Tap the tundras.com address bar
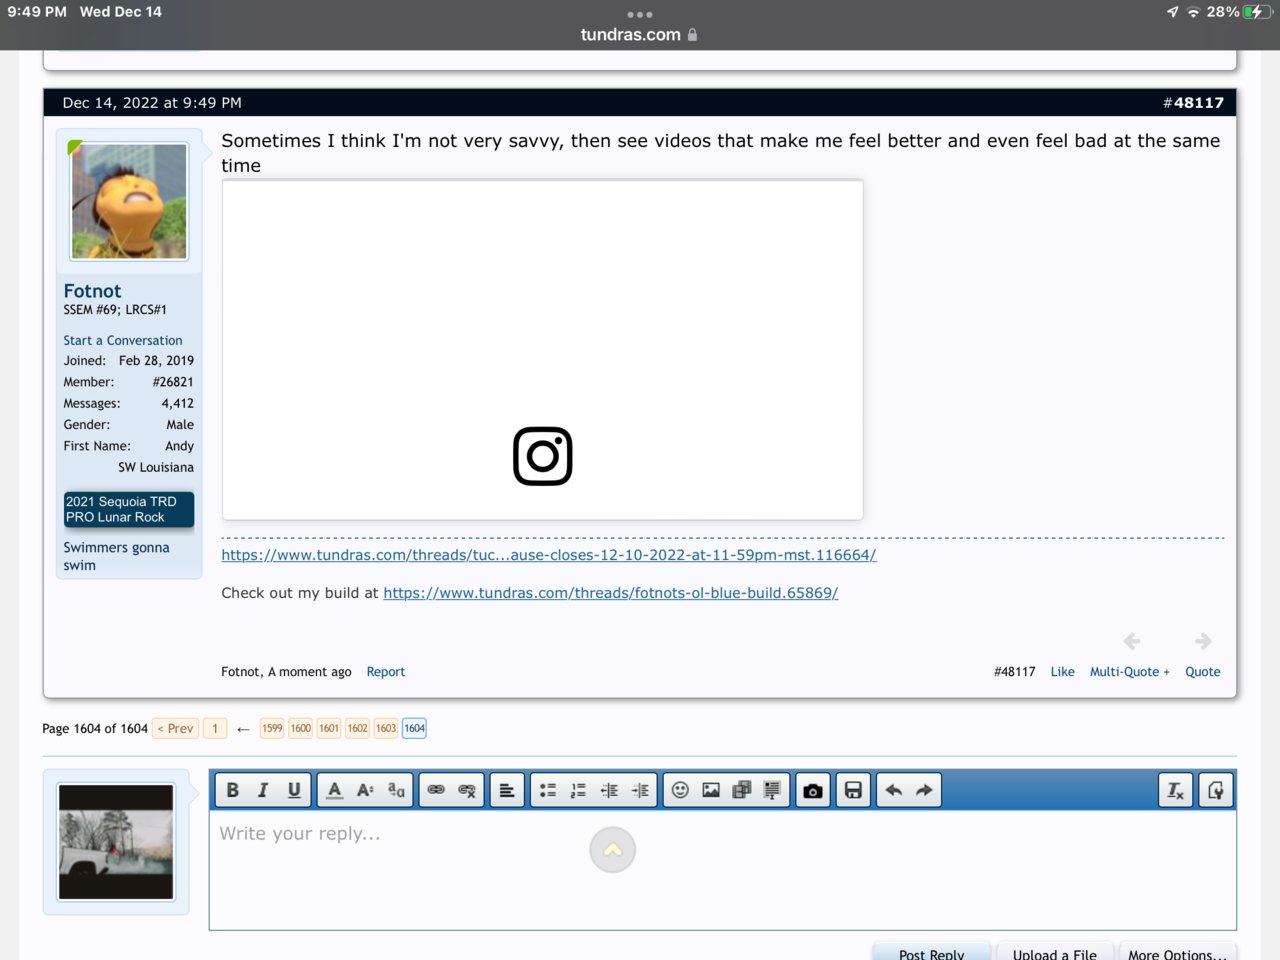Viewport: 1280px width, 960px height. pyautogui.click(x=639, y=34)
